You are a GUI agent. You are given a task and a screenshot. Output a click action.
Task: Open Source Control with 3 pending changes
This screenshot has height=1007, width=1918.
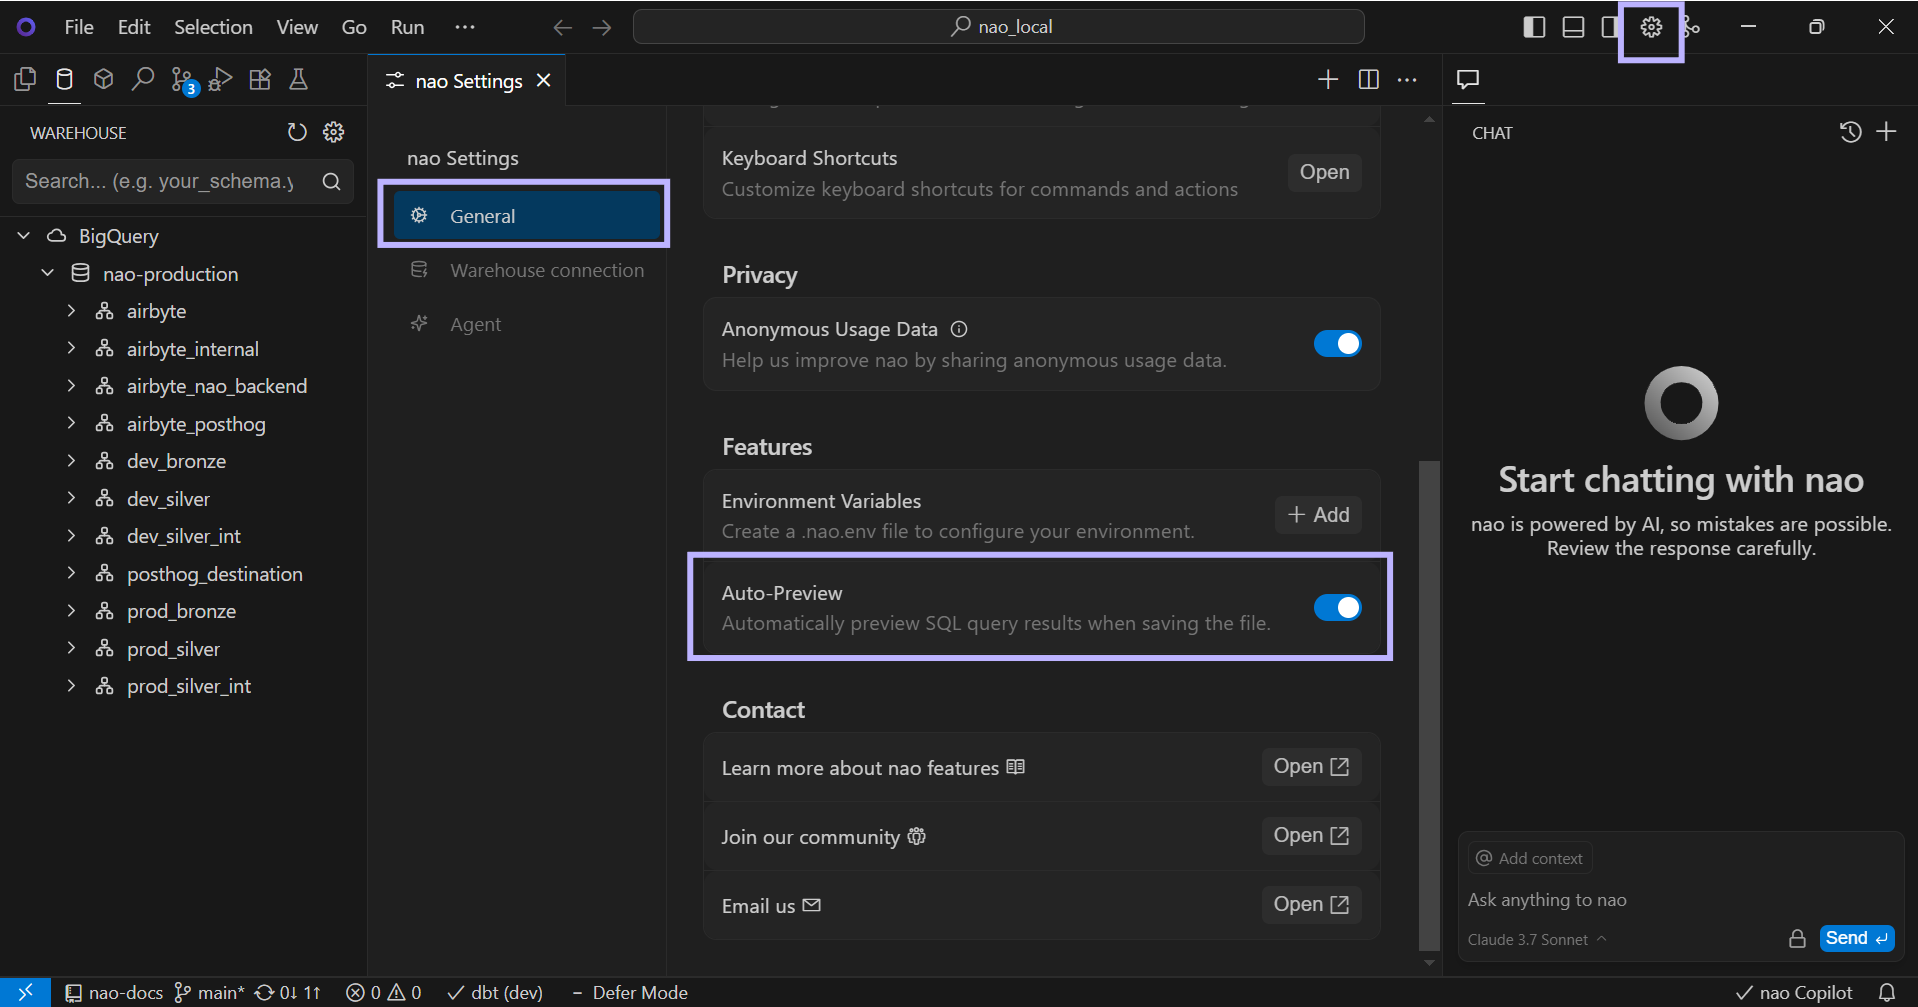tap(182, 80)
